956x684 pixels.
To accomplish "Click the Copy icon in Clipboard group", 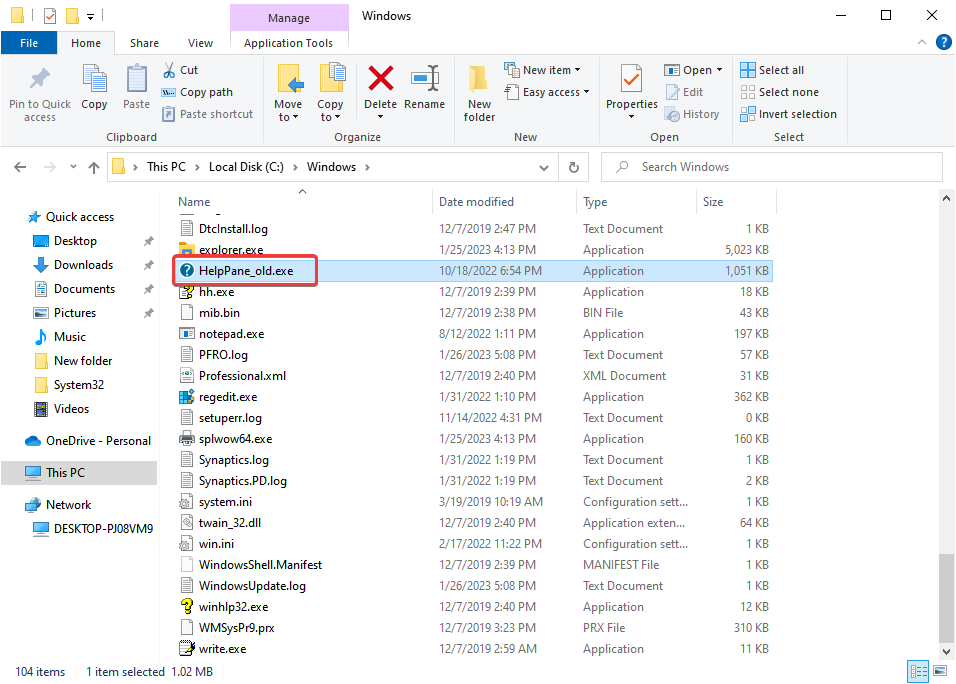I will coord(94,79).
